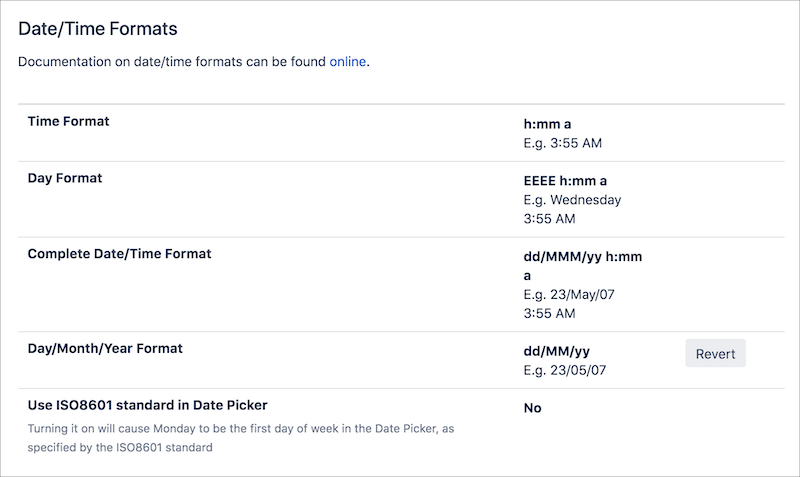Click the 'dd/MMM/yy h:mm' format value

[583, 257]
